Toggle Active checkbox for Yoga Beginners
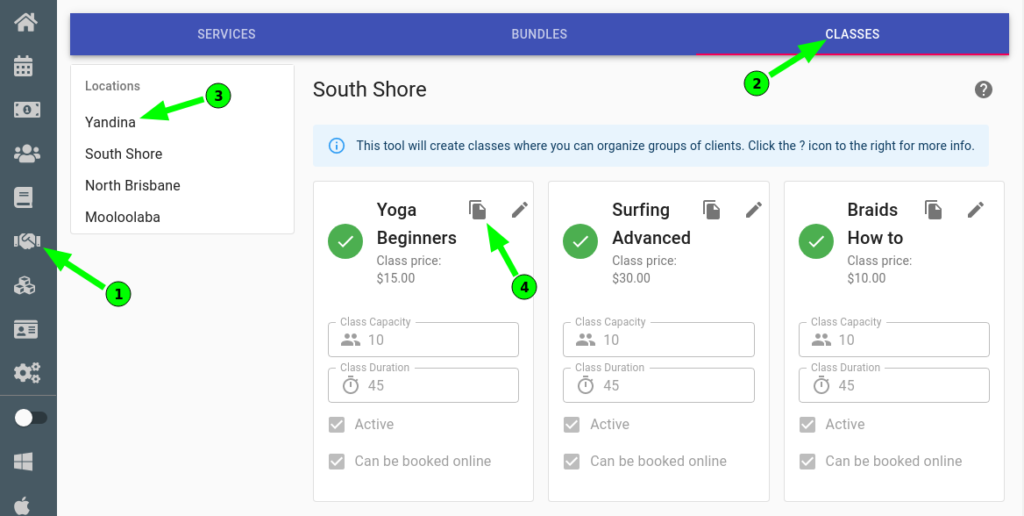 [x=336, y=425]
